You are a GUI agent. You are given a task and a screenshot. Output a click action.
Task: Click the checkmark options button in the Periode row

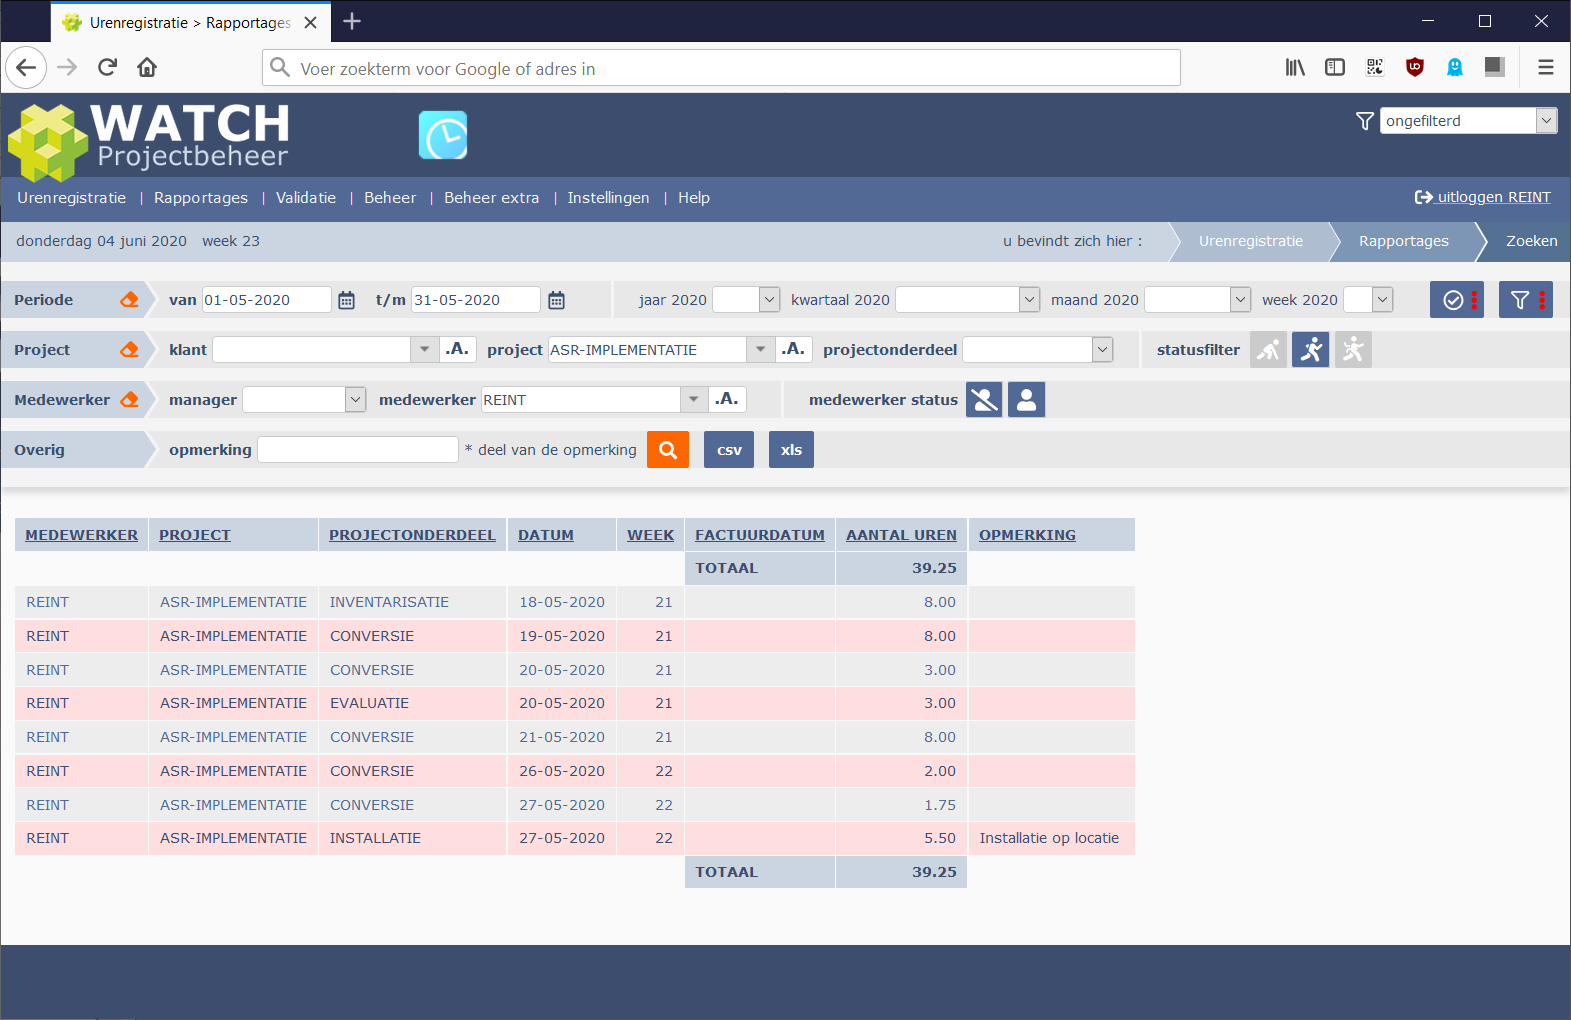1457,300
